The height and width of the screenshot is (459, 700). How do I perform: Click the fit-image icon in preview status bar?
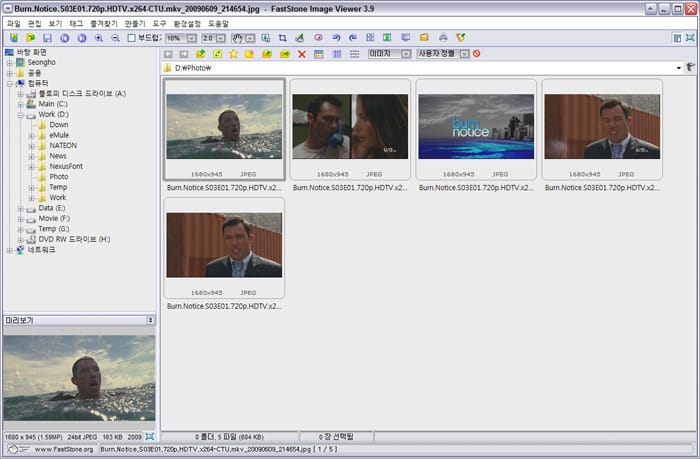point(150,436)
